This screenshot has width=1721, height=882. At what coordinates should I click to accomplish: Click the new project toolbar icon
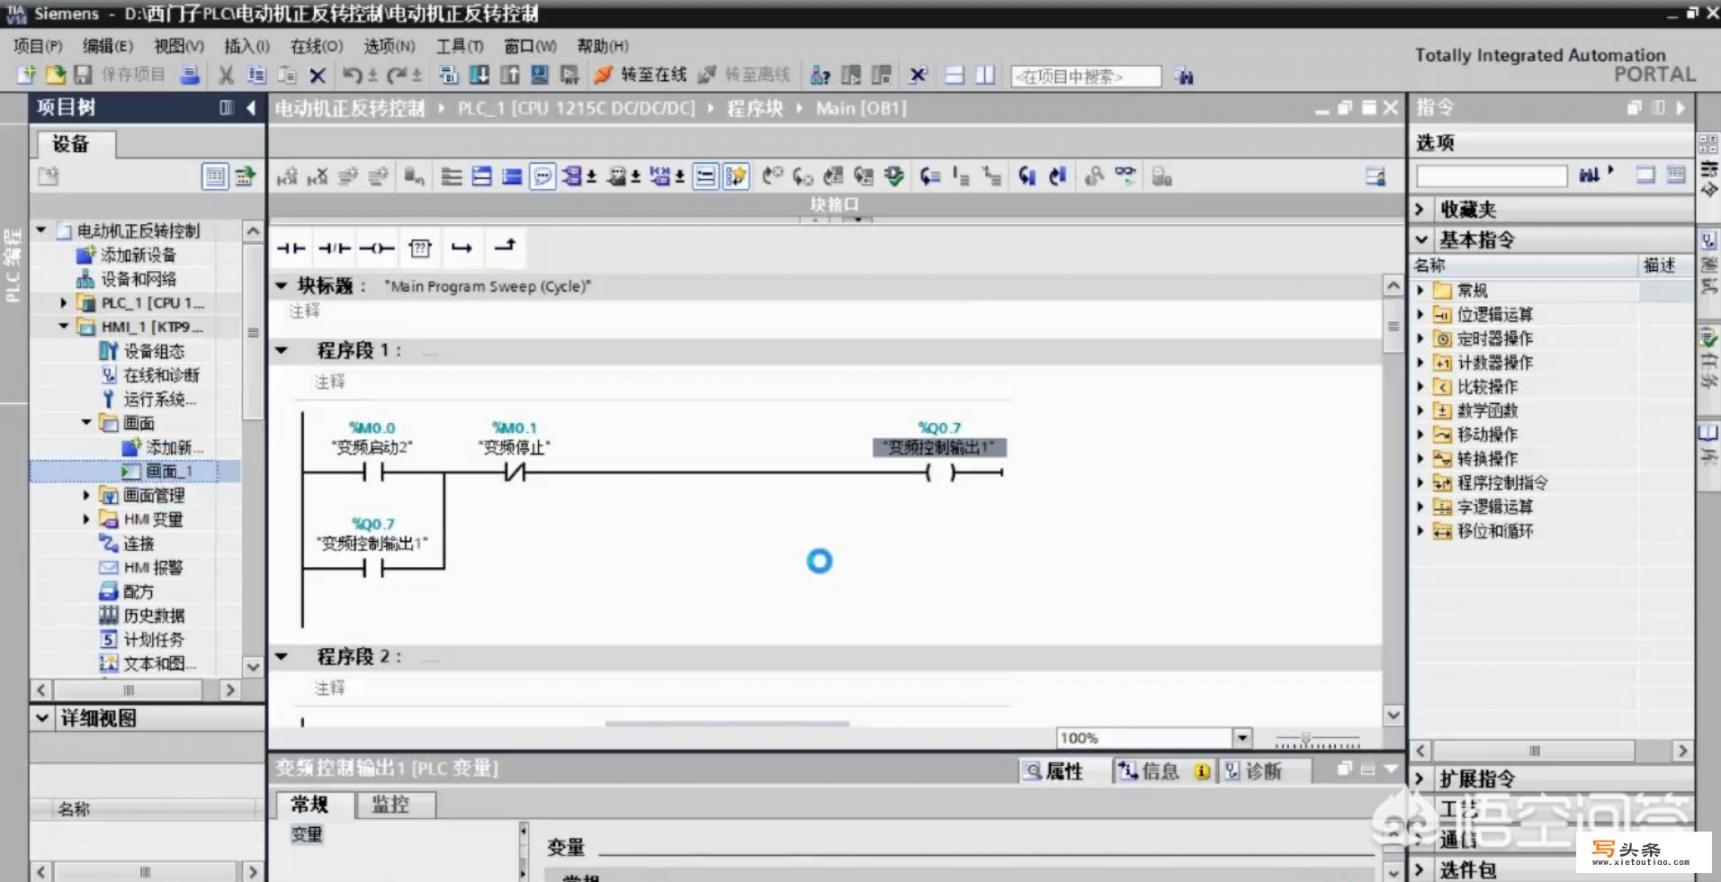(x=26, y=75)
